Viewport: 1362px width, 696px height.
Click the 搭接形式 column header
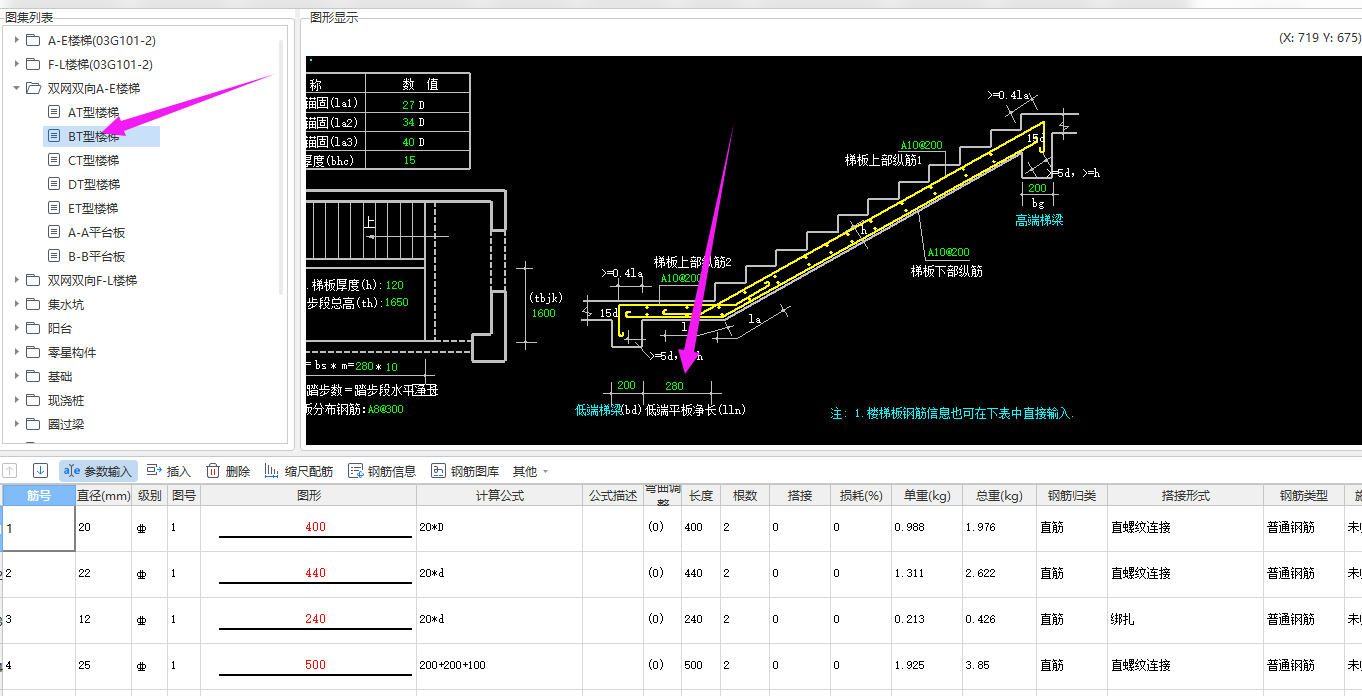1185,495
